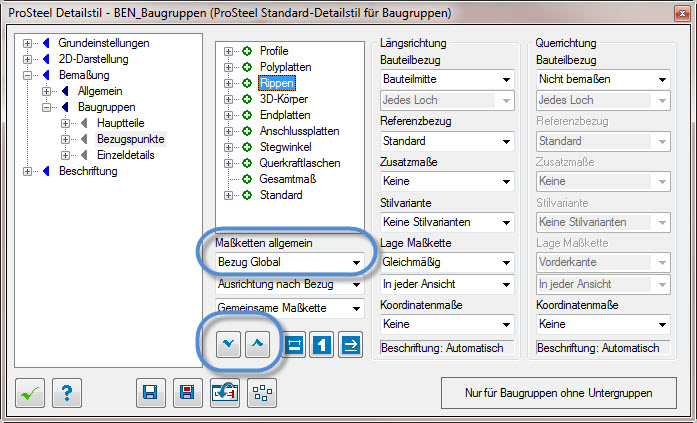This screenshot has height=423, width=697.
Task: Open the Gleichmäßig Lage Maßkette dropdown
Action: (x=447, y=262)
